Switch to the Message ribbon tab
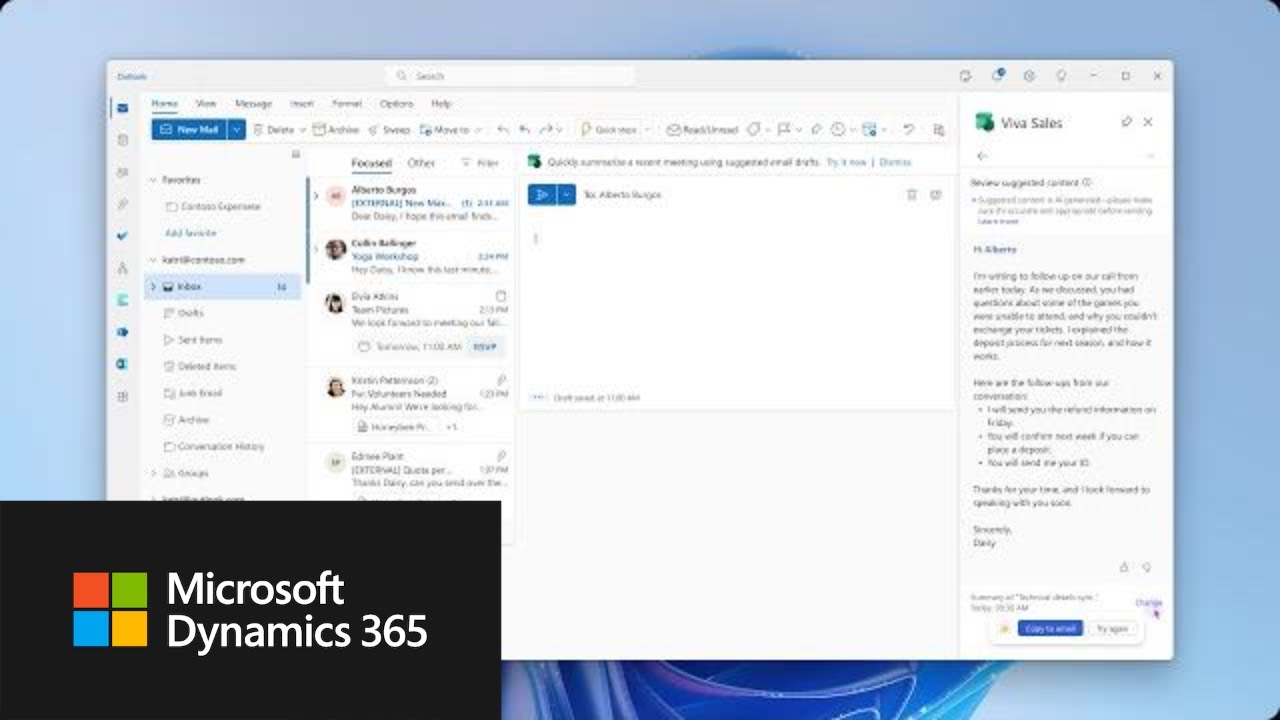The height and width of the screenshot is (720, 1280). (253, 103)
